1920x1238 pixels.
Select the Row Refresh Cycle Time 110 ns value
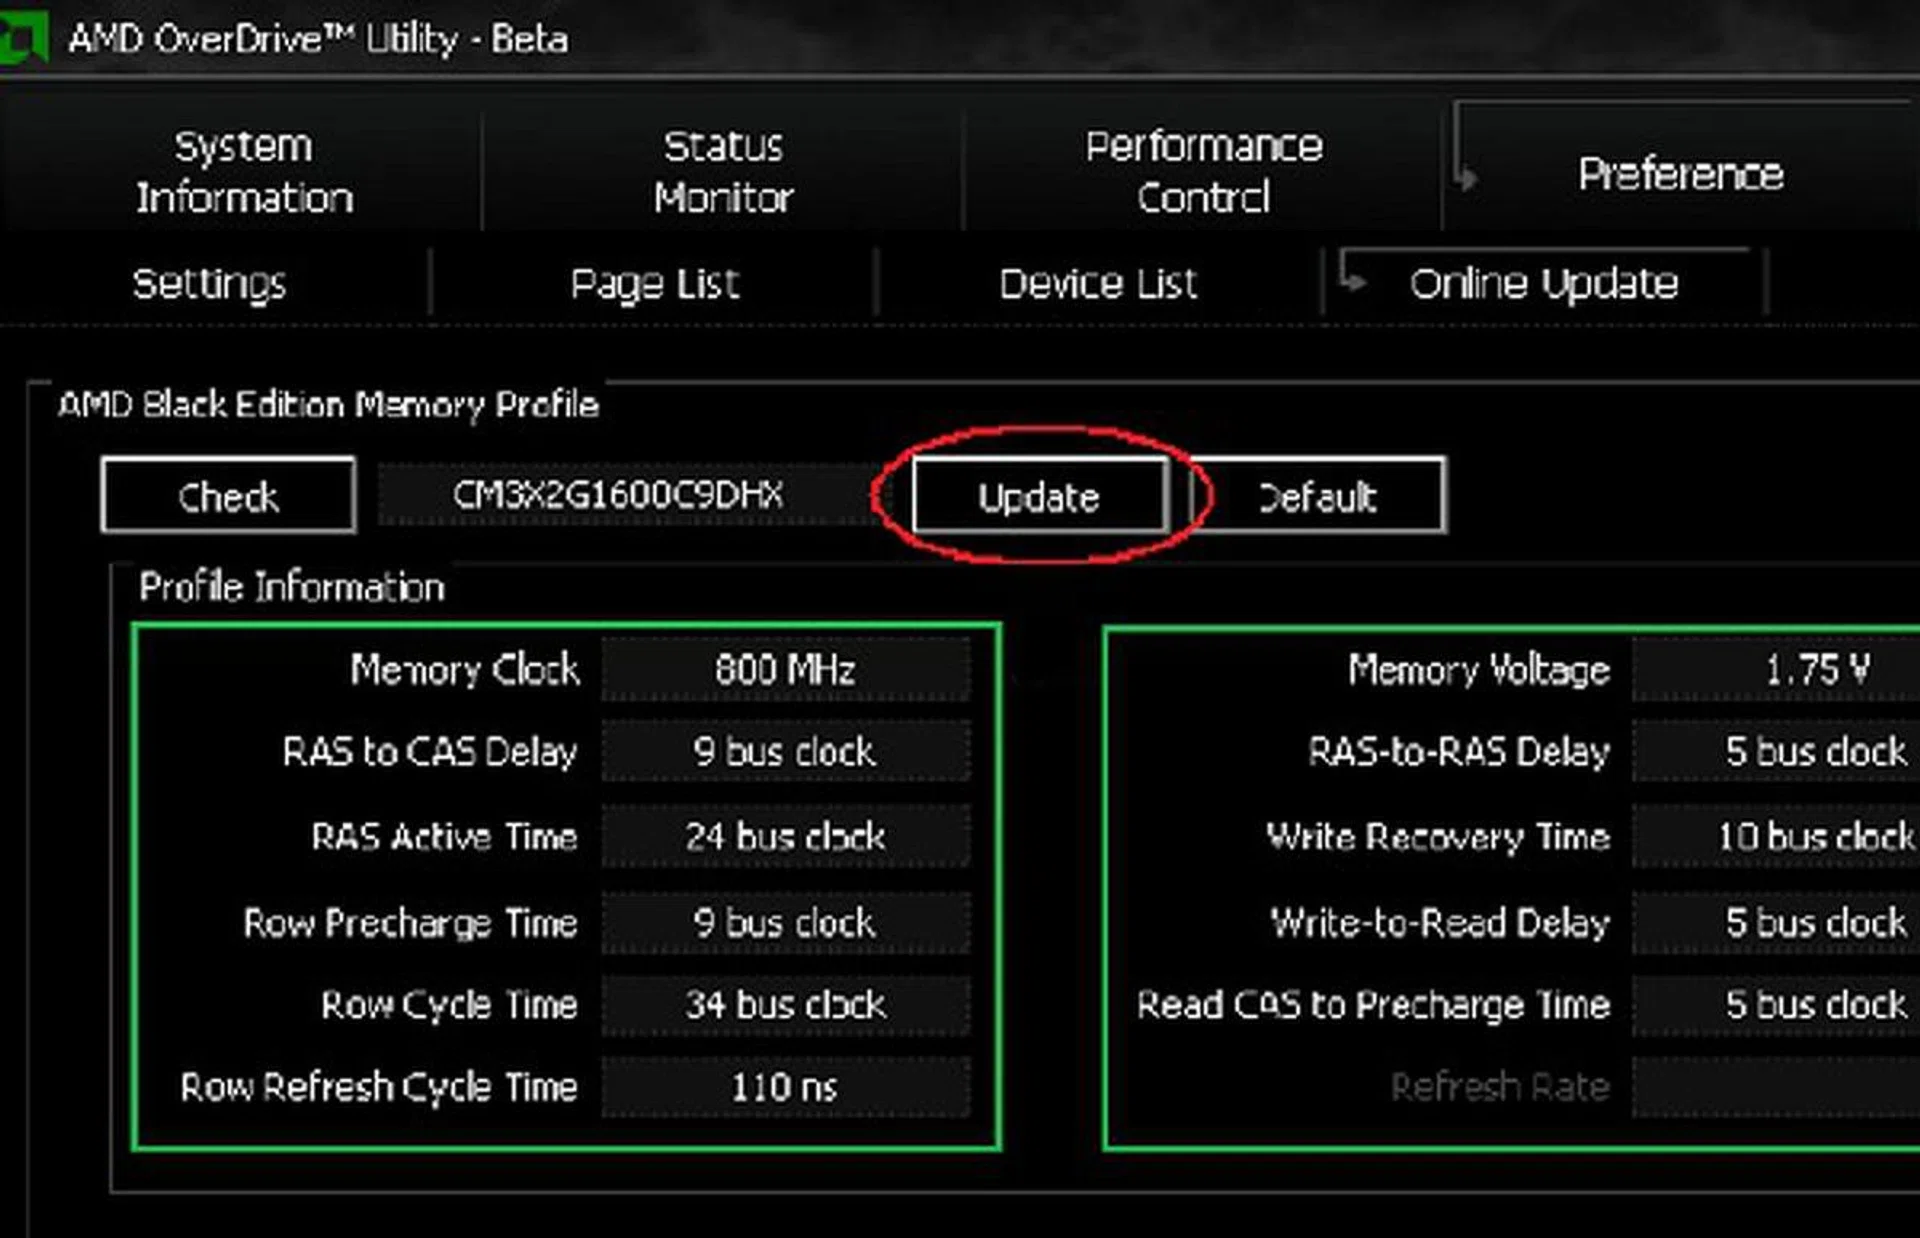click(785, 1088)
